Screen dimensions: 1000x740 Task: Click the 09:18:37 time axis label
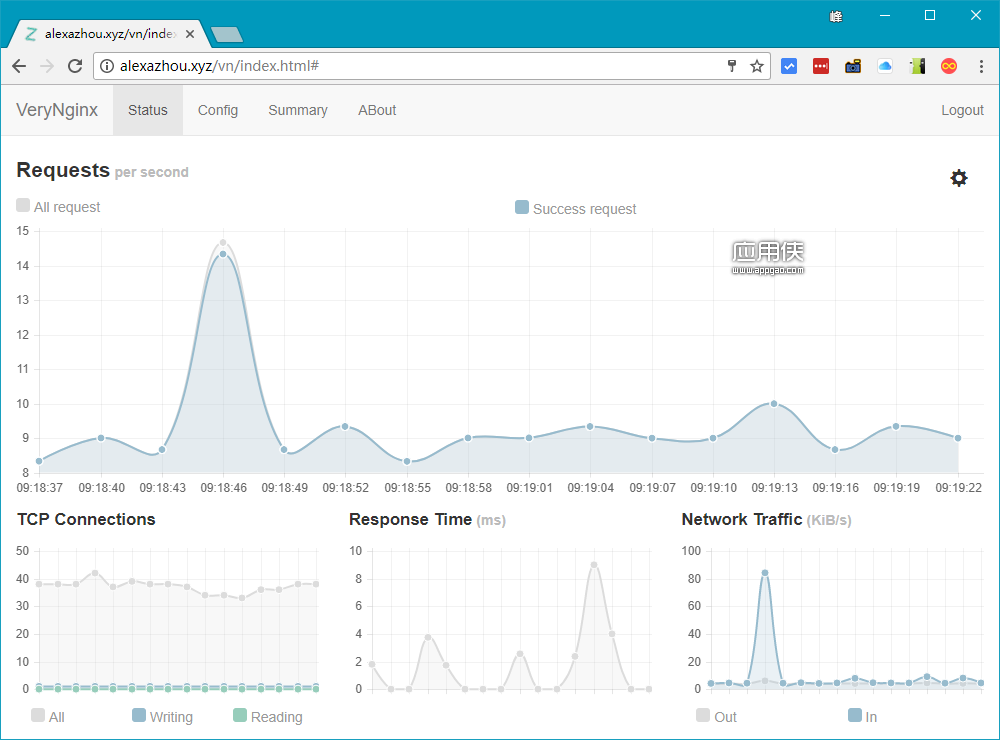[x=40, y=487]
